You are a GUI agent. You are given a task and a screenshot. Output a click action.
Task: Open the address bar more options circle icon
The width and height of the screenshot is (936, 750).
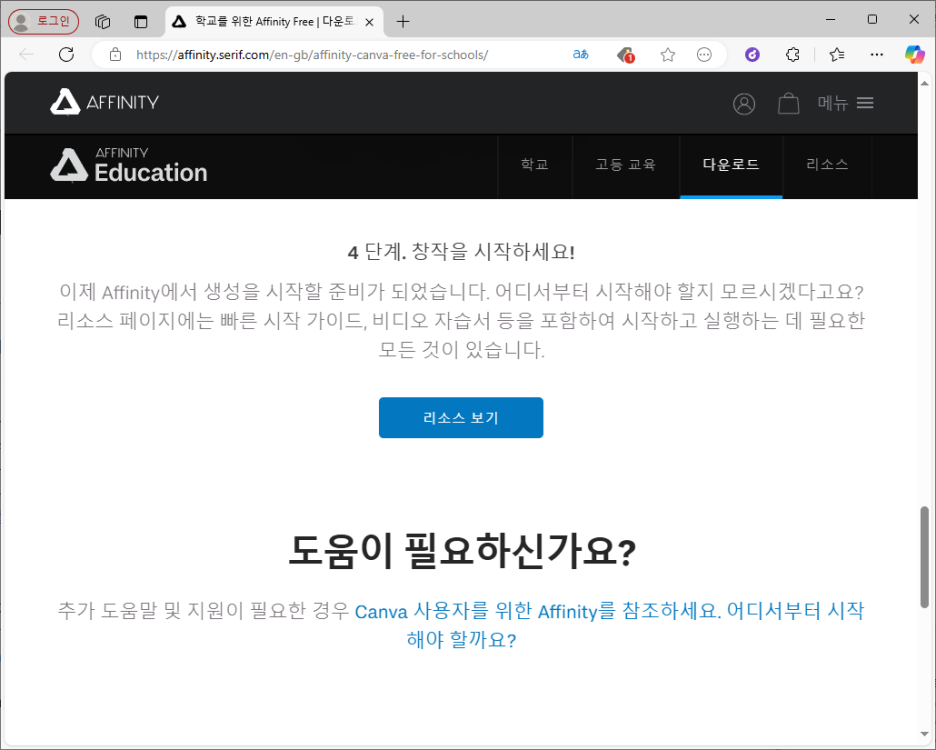pyautogui.click(x=704, y=55)
